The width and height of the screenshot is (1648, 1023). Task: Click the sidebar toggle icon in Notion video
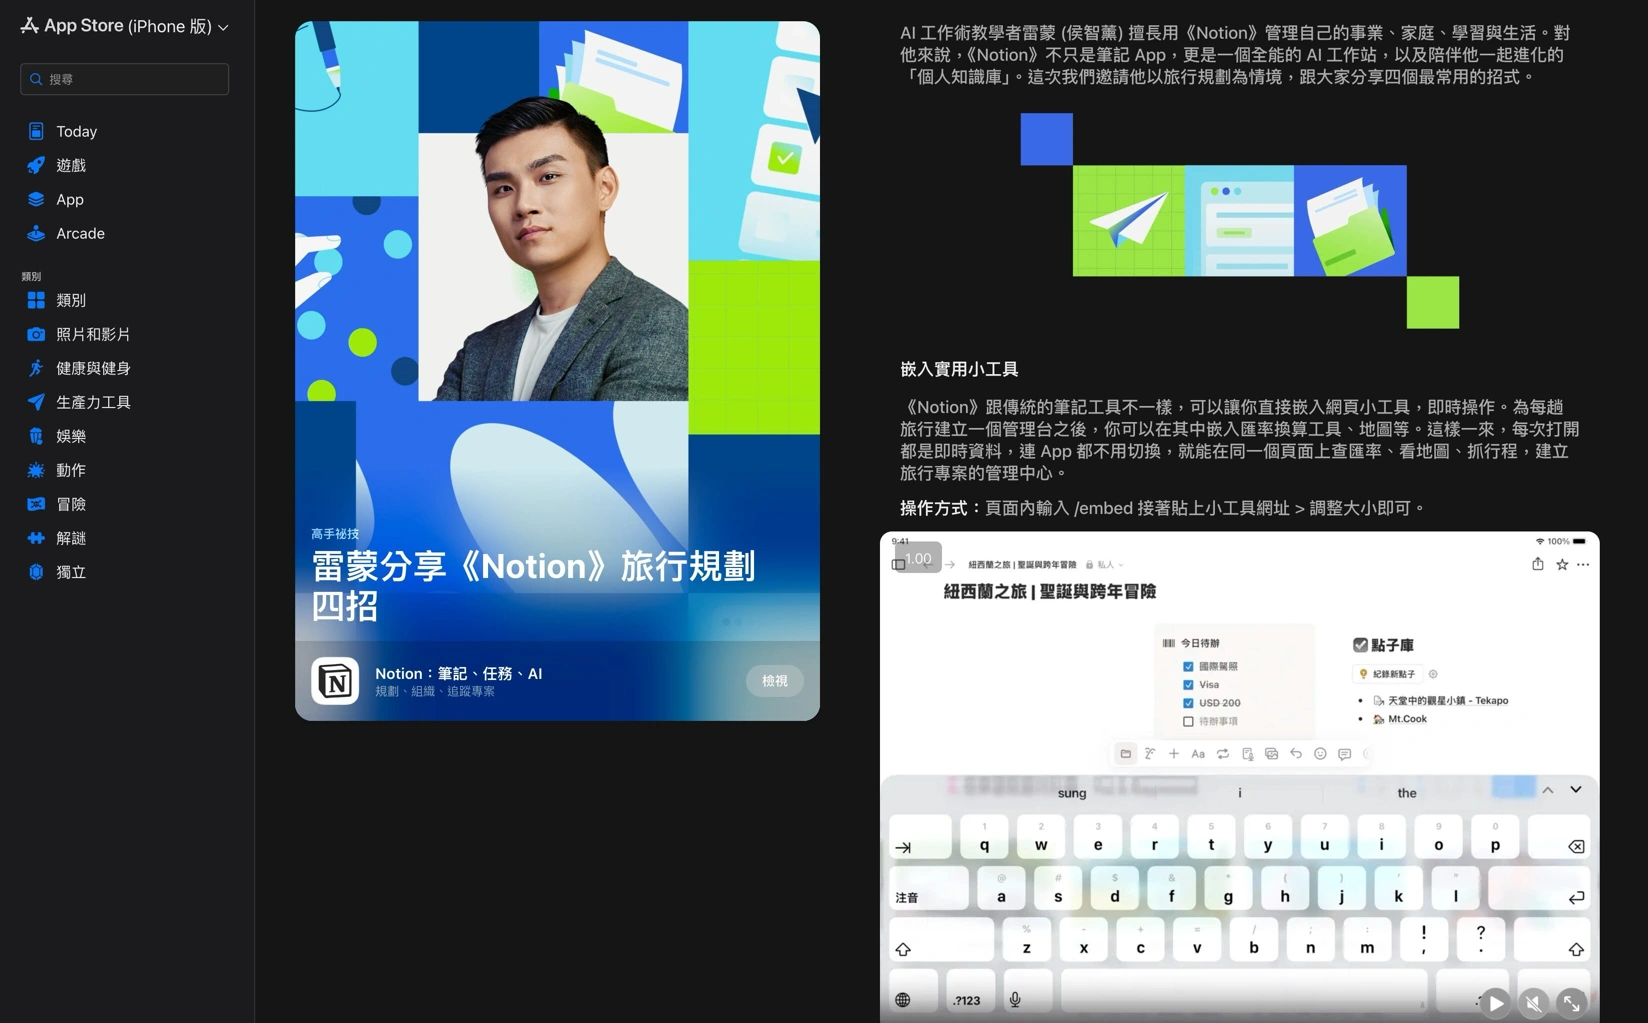899,565
